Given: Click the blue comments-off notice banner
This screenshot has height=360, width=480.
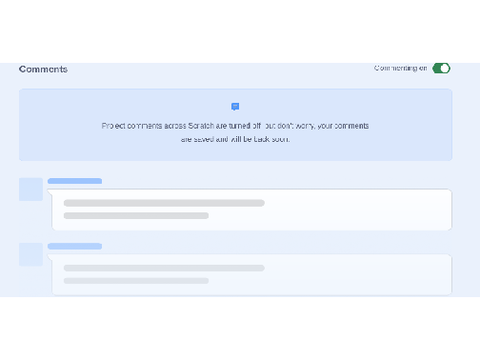Looking at the screenshot, I should 236,125.
